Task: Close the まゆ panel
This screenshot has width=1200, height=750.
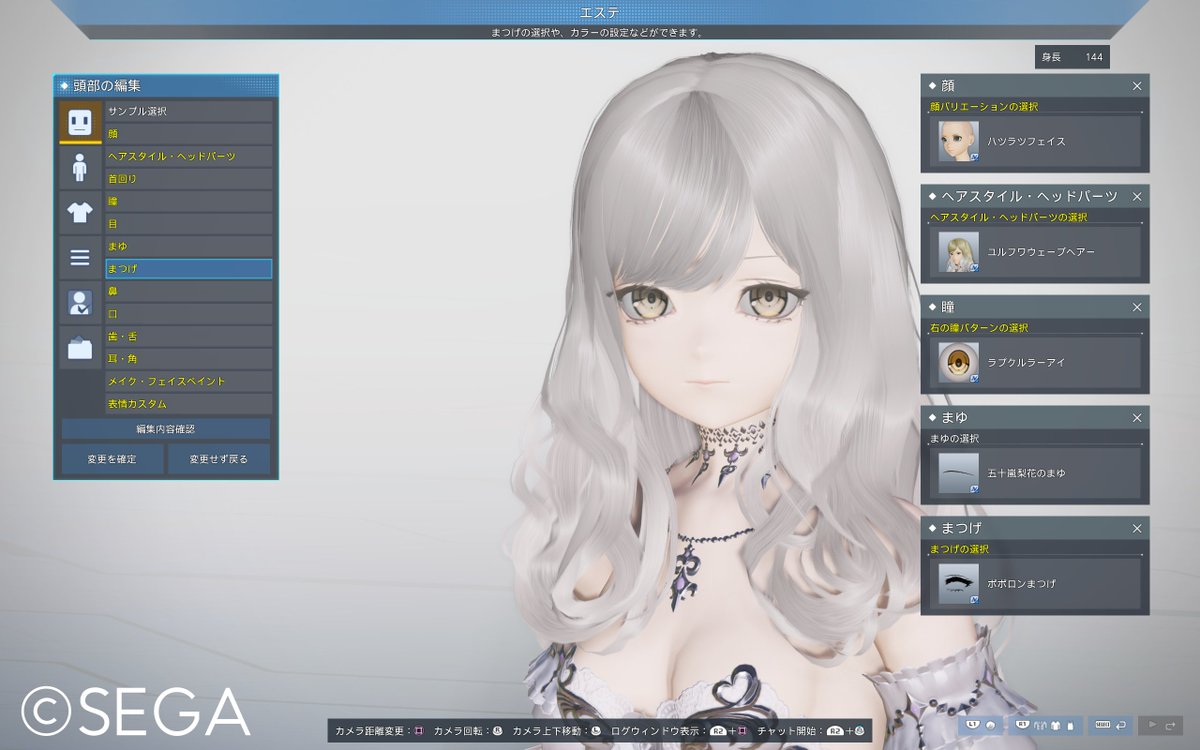Action: coord(1137,418)
